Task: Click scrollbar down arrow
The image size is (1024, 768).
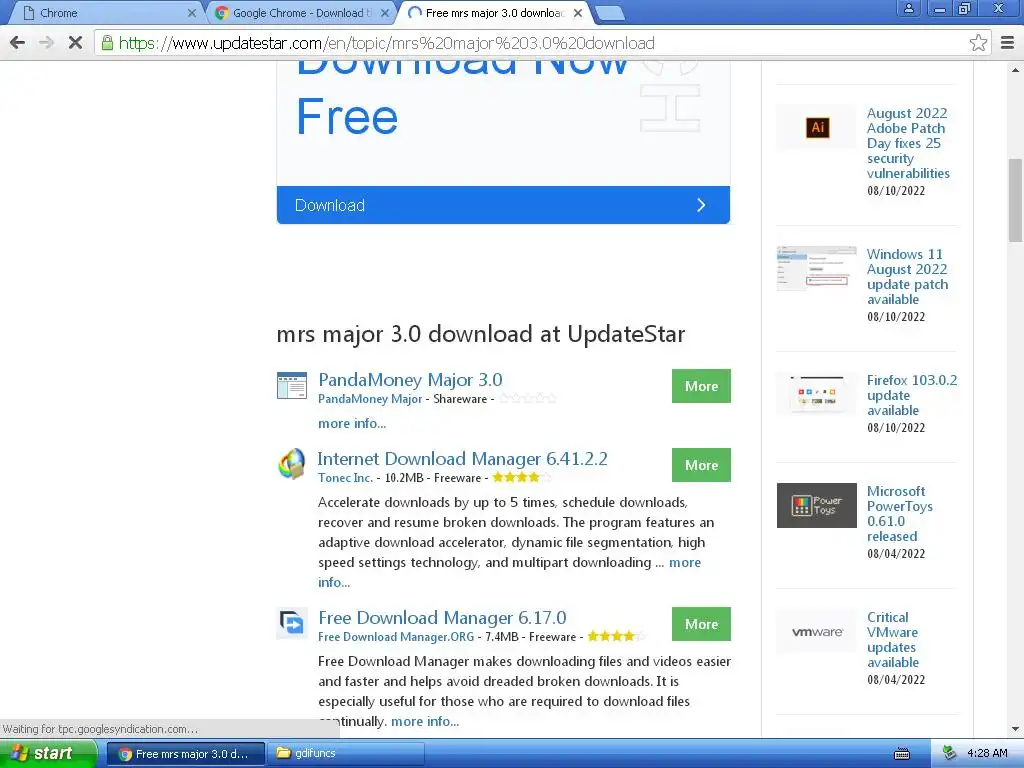Action: 1016,729
